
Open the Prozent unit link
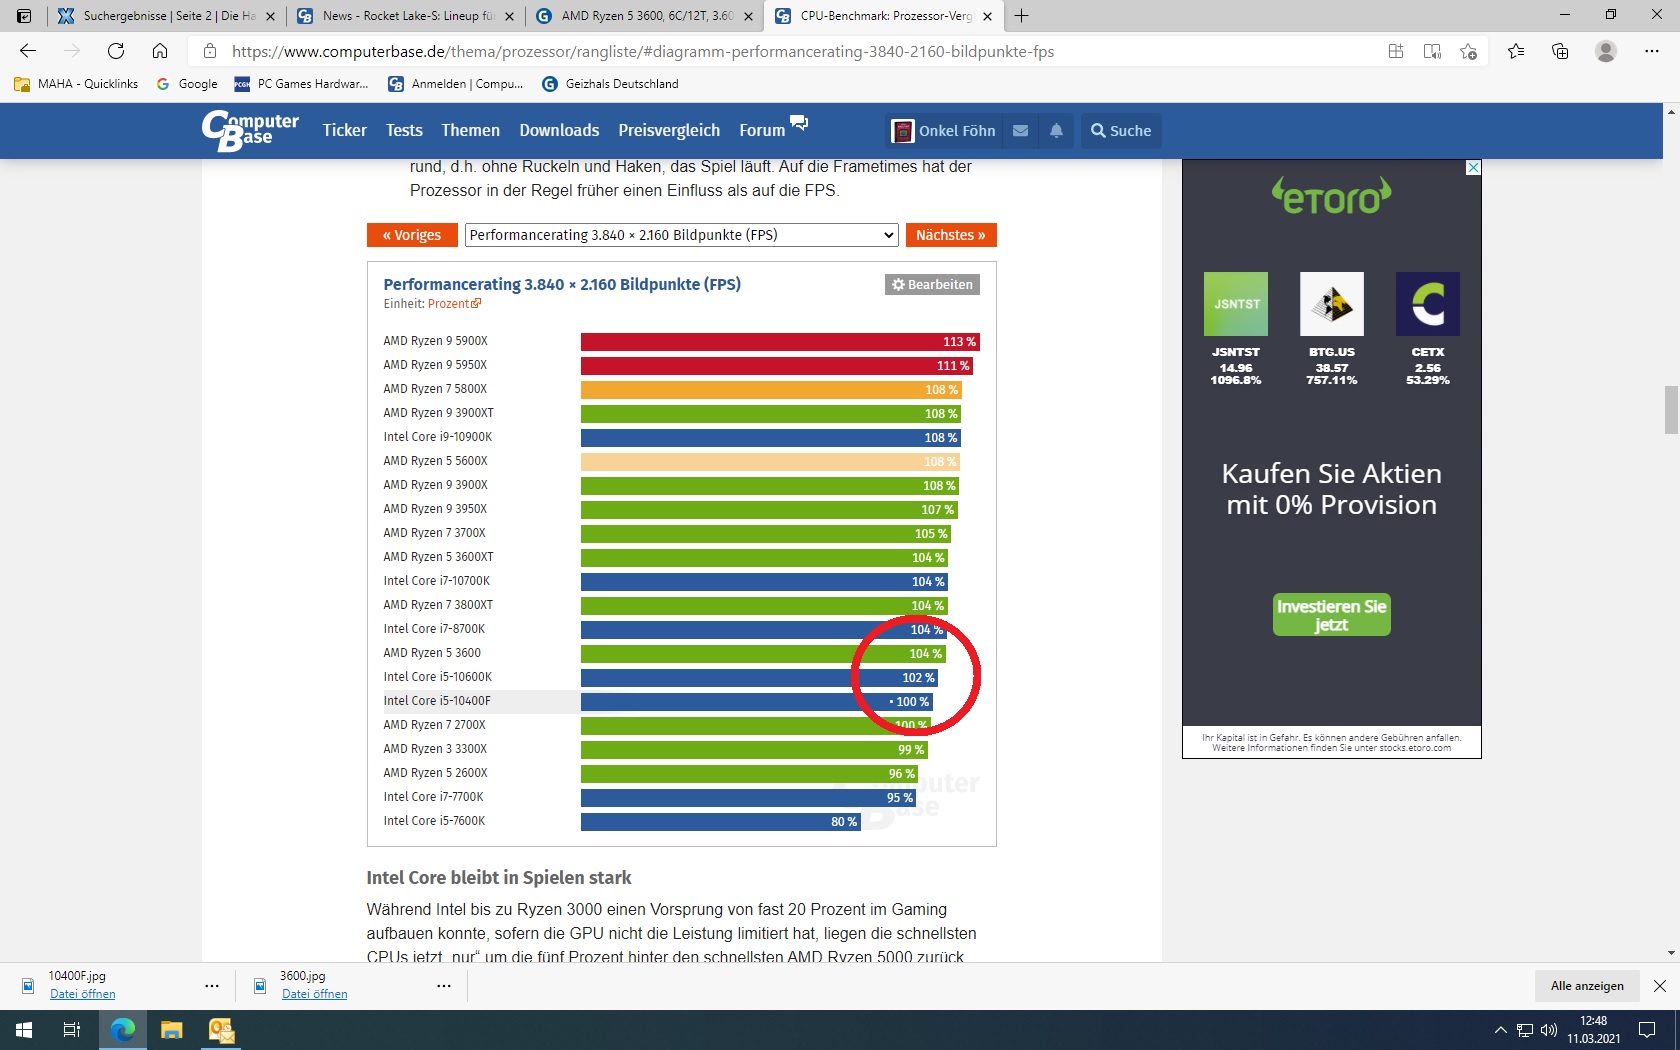[x=454, y=304]
